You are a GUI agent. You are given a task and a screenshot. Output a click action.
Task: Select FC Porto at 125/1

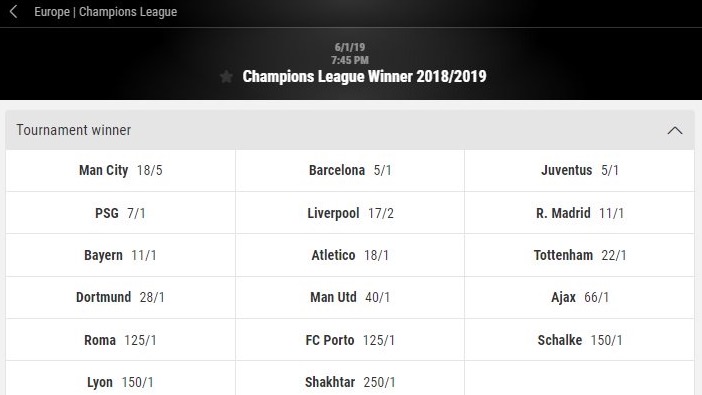point(350,340)
